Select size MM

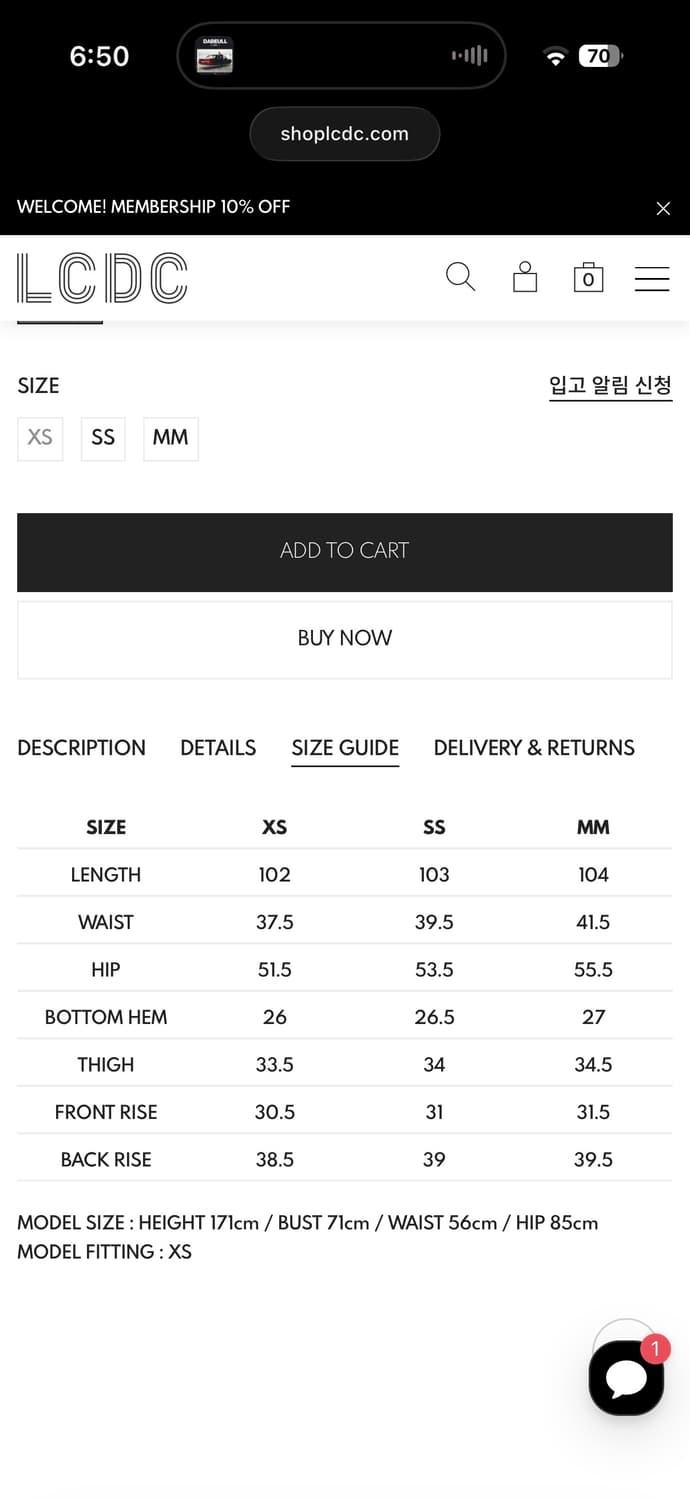pos(171,438)
